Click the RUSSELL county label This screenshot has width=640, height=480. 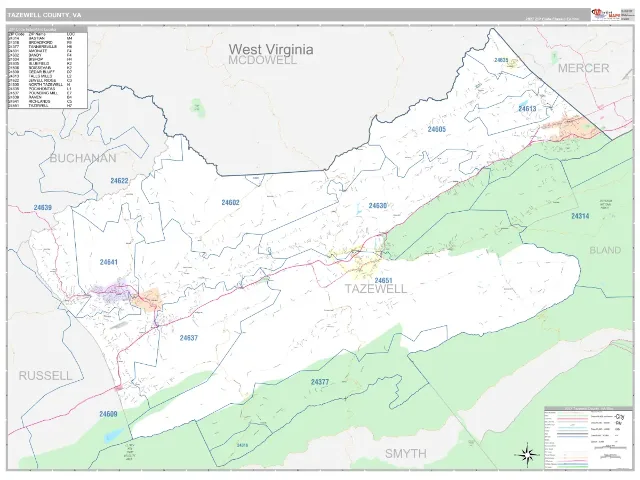45,376
